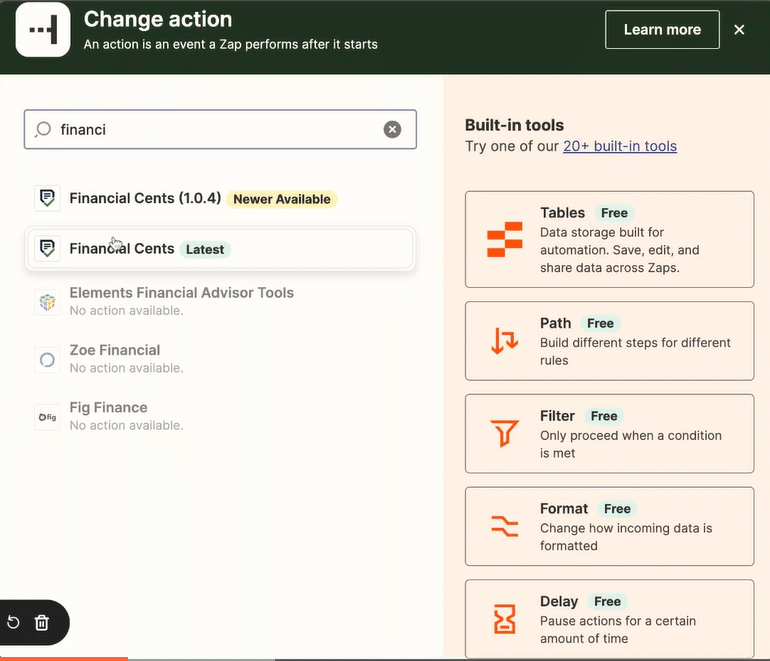Click the Tables tool icon
This screenshot has width=770, height=661.
[504, 239]
